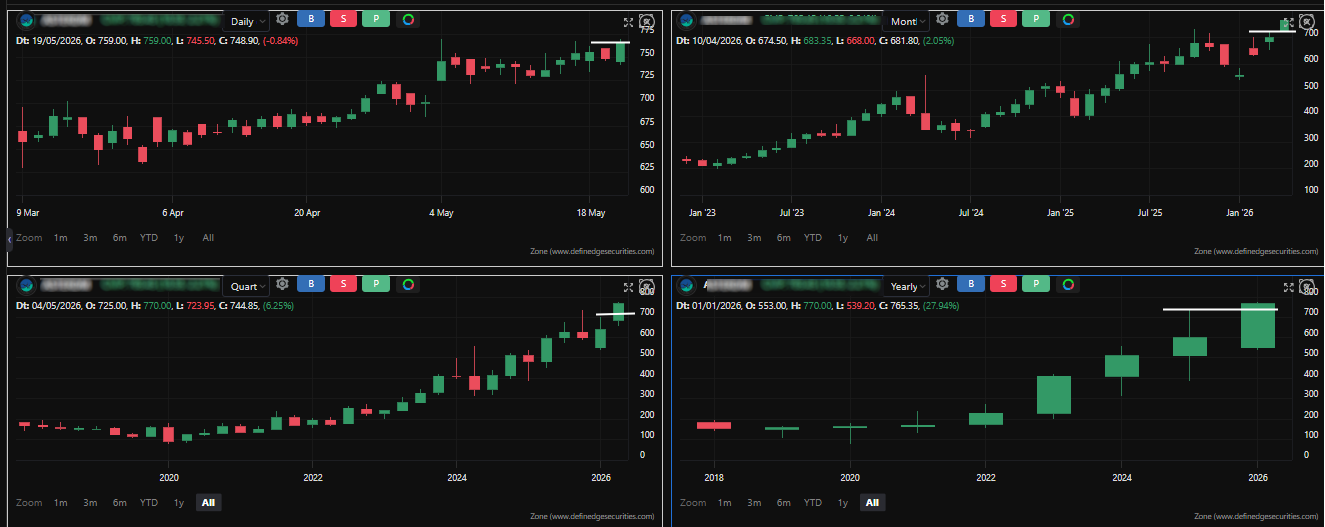The image size is (1325, 527).
Task: Click red S sell button on Monthly chart
Action: pyautogui.click(x=1003, y=20)
